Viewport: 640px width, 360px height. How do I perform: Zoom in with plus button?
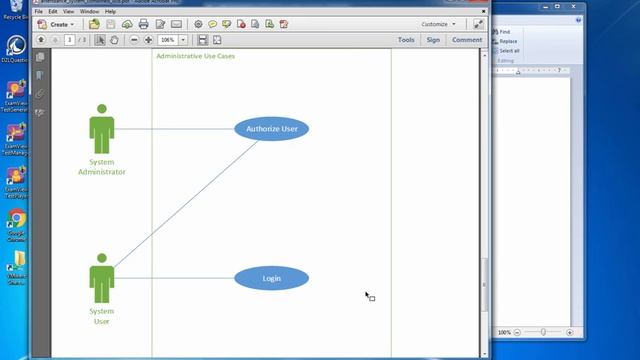point(149,40)
